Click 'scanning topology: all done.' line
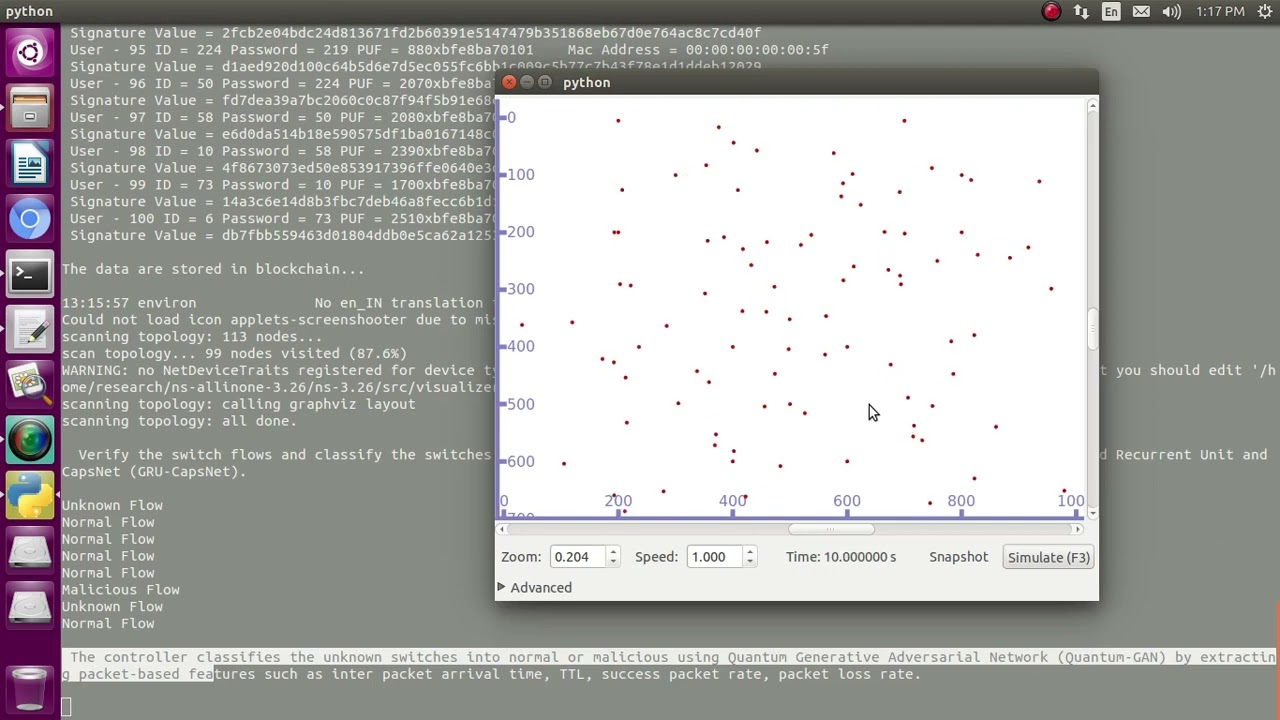1280x720 pixels. (x=179, y=421)
